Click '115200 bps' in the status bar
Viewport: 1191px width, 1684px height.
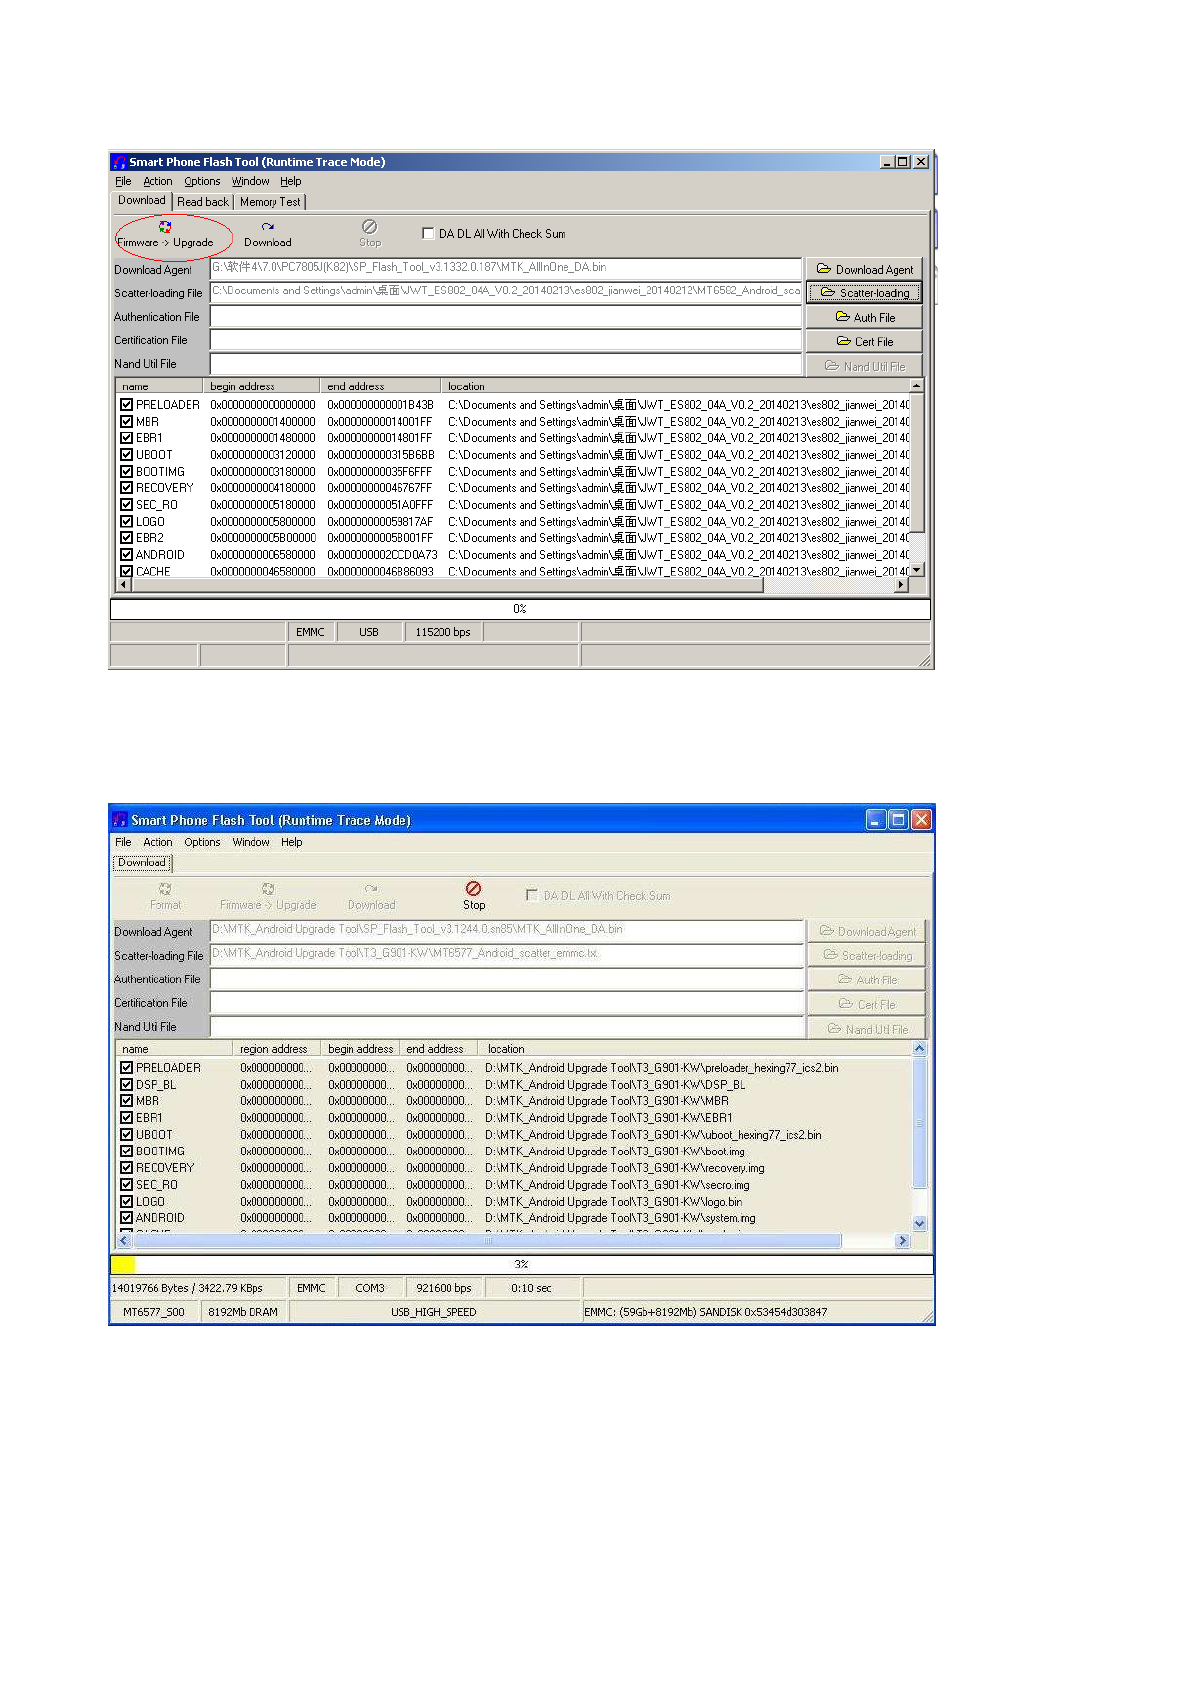[443, 632]
